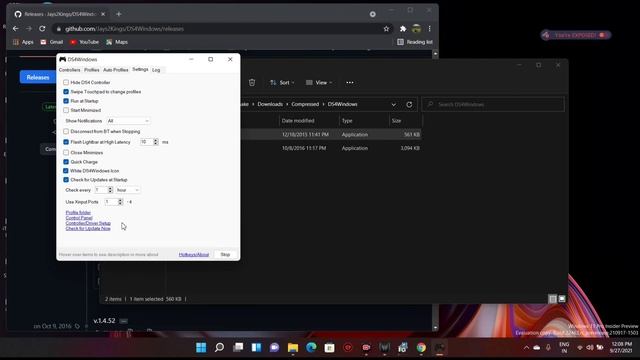Click the latency milliseconds stepper arrows

[x=156, y=142]
